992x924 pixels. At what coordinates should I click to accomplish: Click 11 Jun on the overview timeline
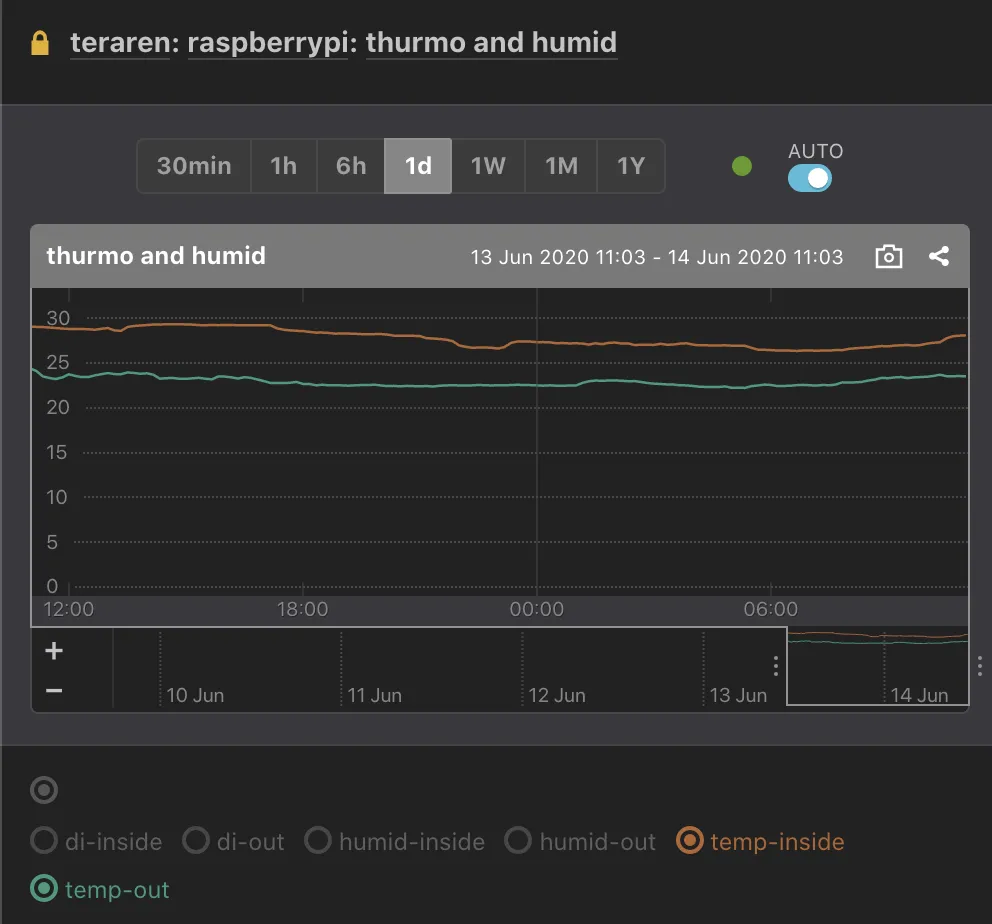pos(374,695)
